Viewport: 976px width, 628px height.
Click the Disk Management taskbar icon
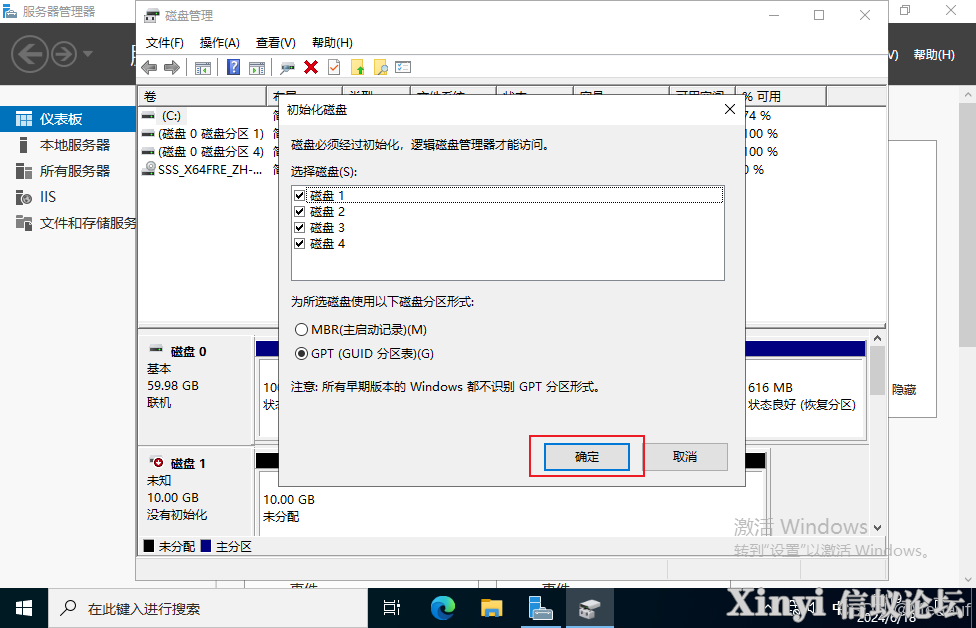pos(589,608)
